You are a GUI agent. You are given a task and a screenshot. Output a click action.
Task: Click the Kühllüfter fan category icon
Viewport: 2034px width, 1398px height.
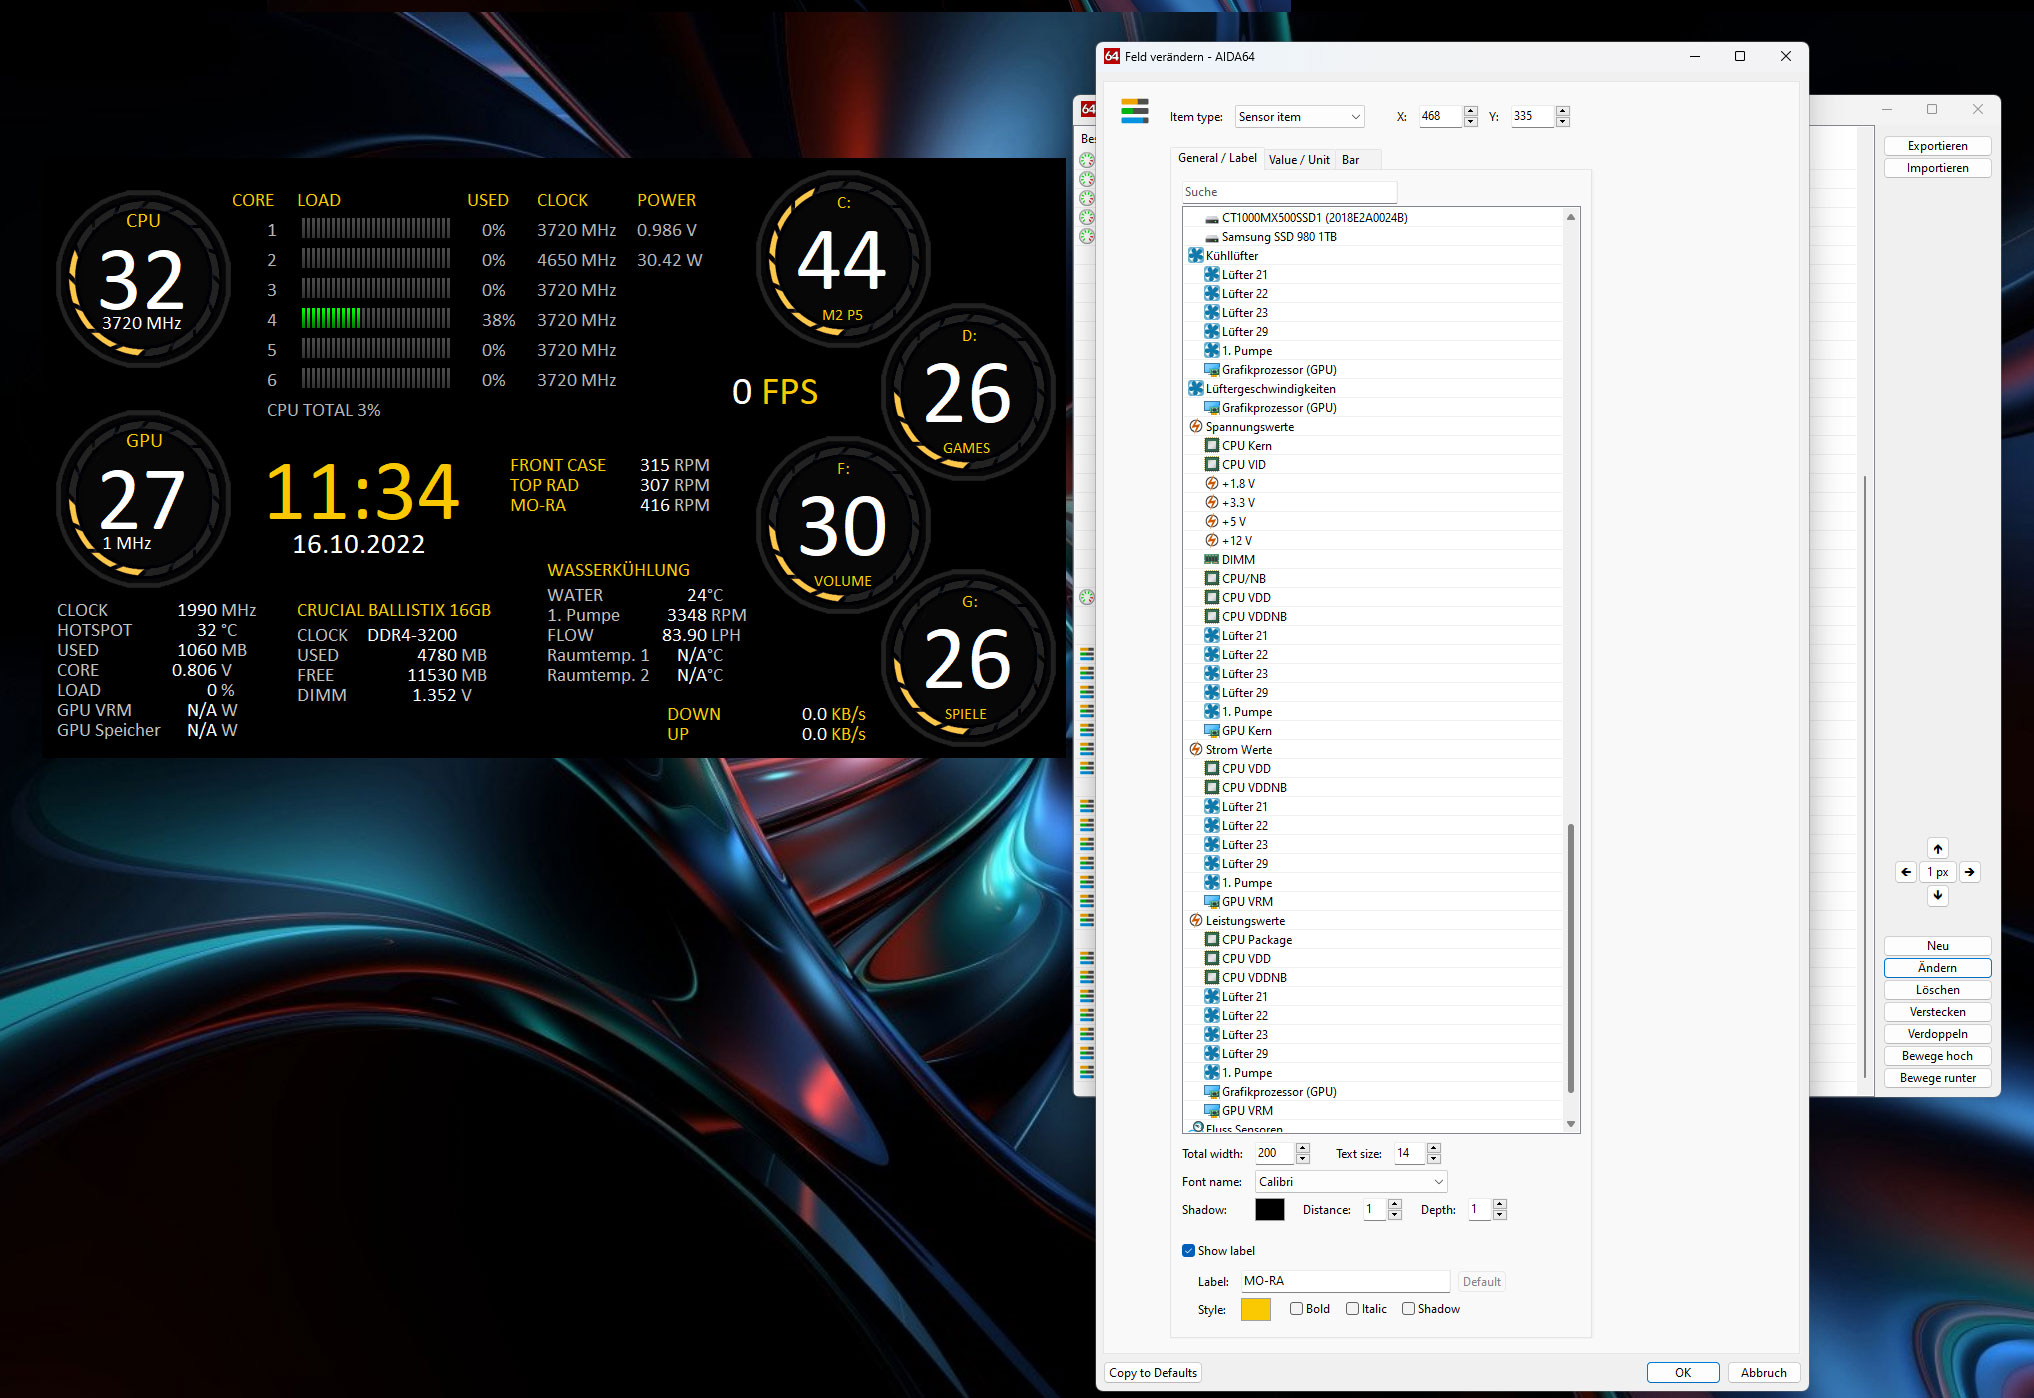(1195, 256)
